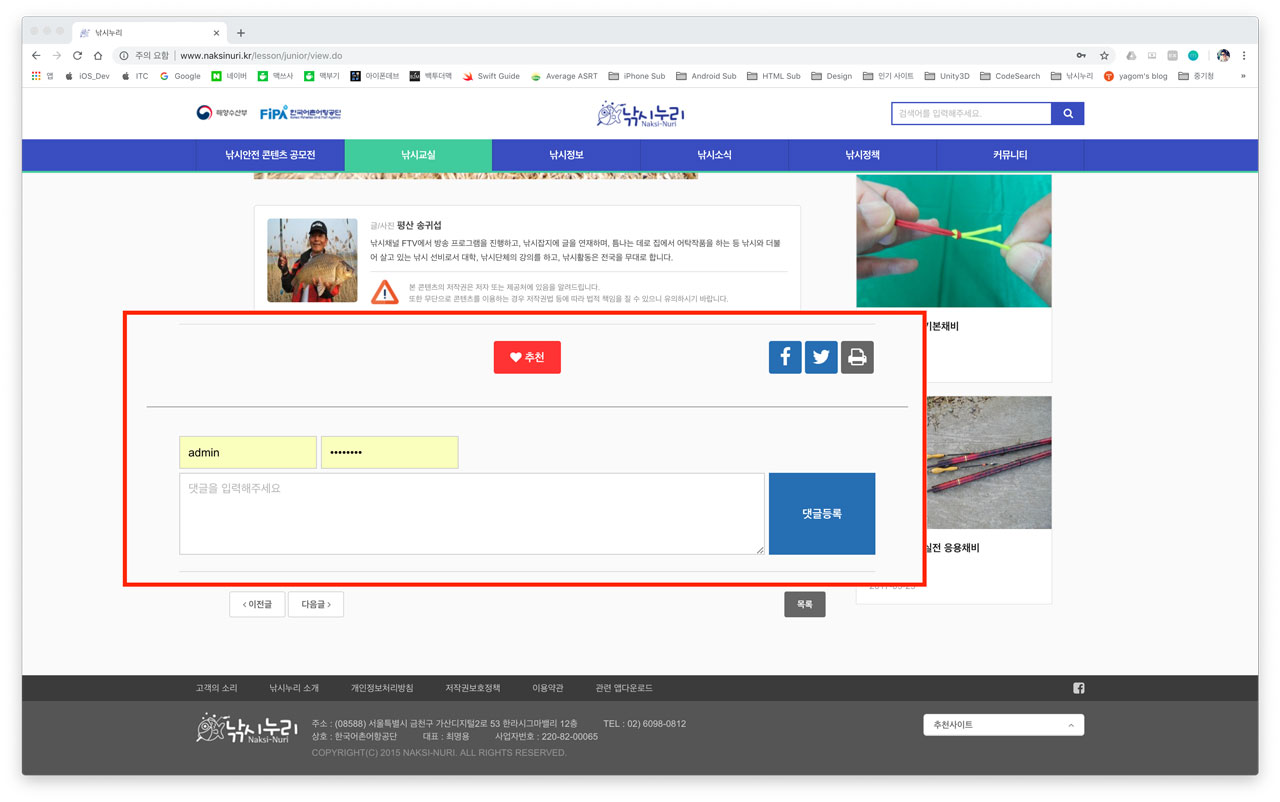Open the footer Facebook page icon
This screenshot has width=1280, height=802.
click(x=1078, y=688)
